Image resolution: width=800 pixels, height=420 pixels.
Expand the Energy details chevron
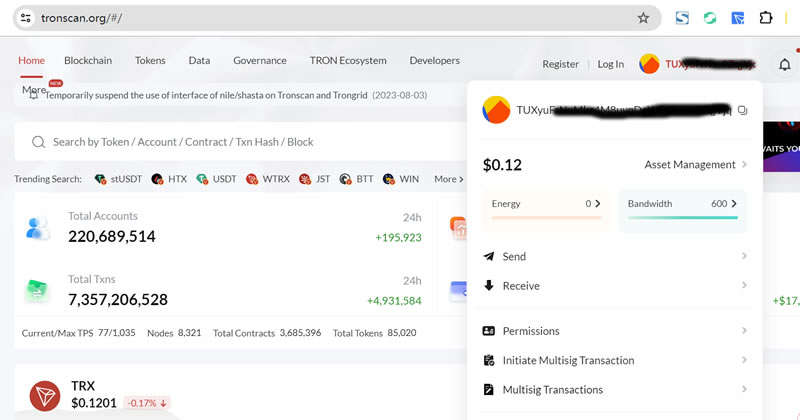point(597,204)
